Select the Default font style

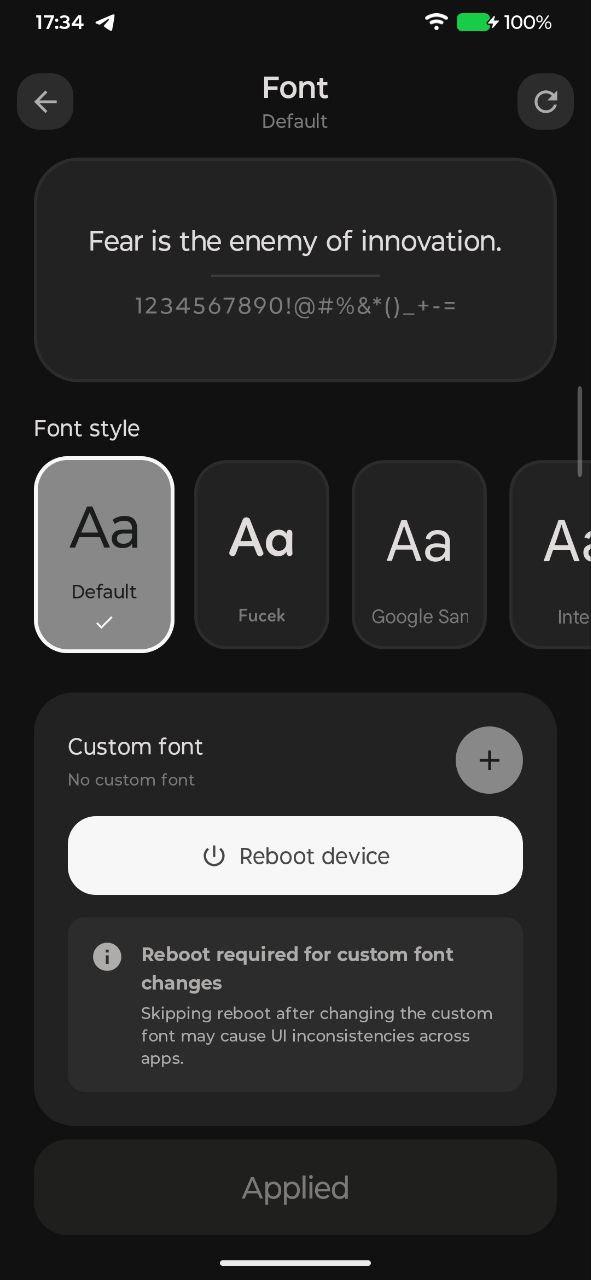click(104, 554)
